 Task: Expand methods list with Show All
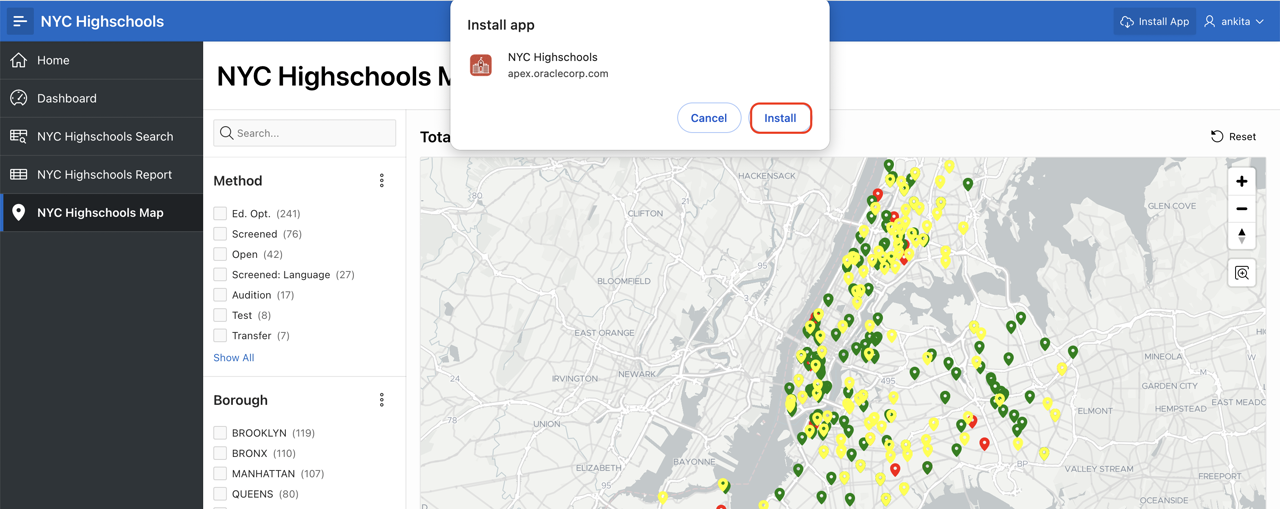pos(233,357)
